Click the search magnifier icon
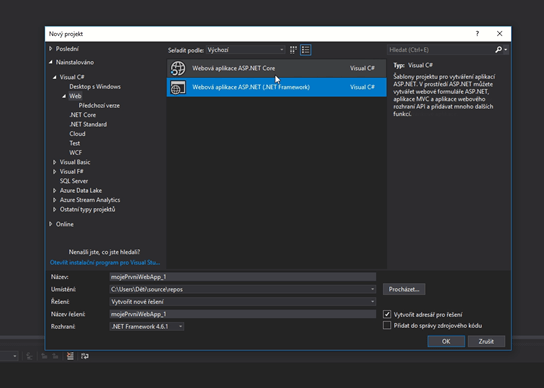Screen dimensions: 544x388 pos(499,50)
